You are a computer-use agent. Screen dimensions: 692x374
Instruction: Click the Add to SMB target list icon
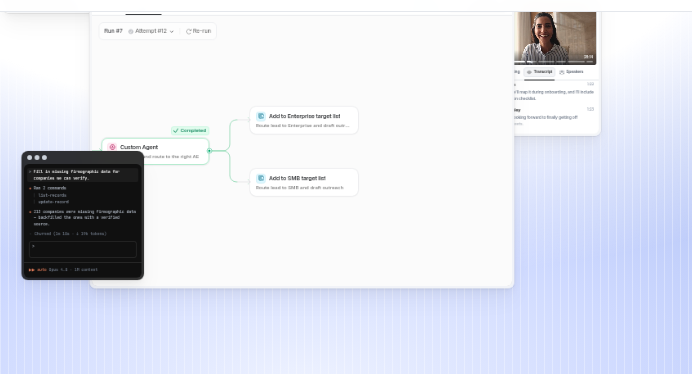click(261, 178)
